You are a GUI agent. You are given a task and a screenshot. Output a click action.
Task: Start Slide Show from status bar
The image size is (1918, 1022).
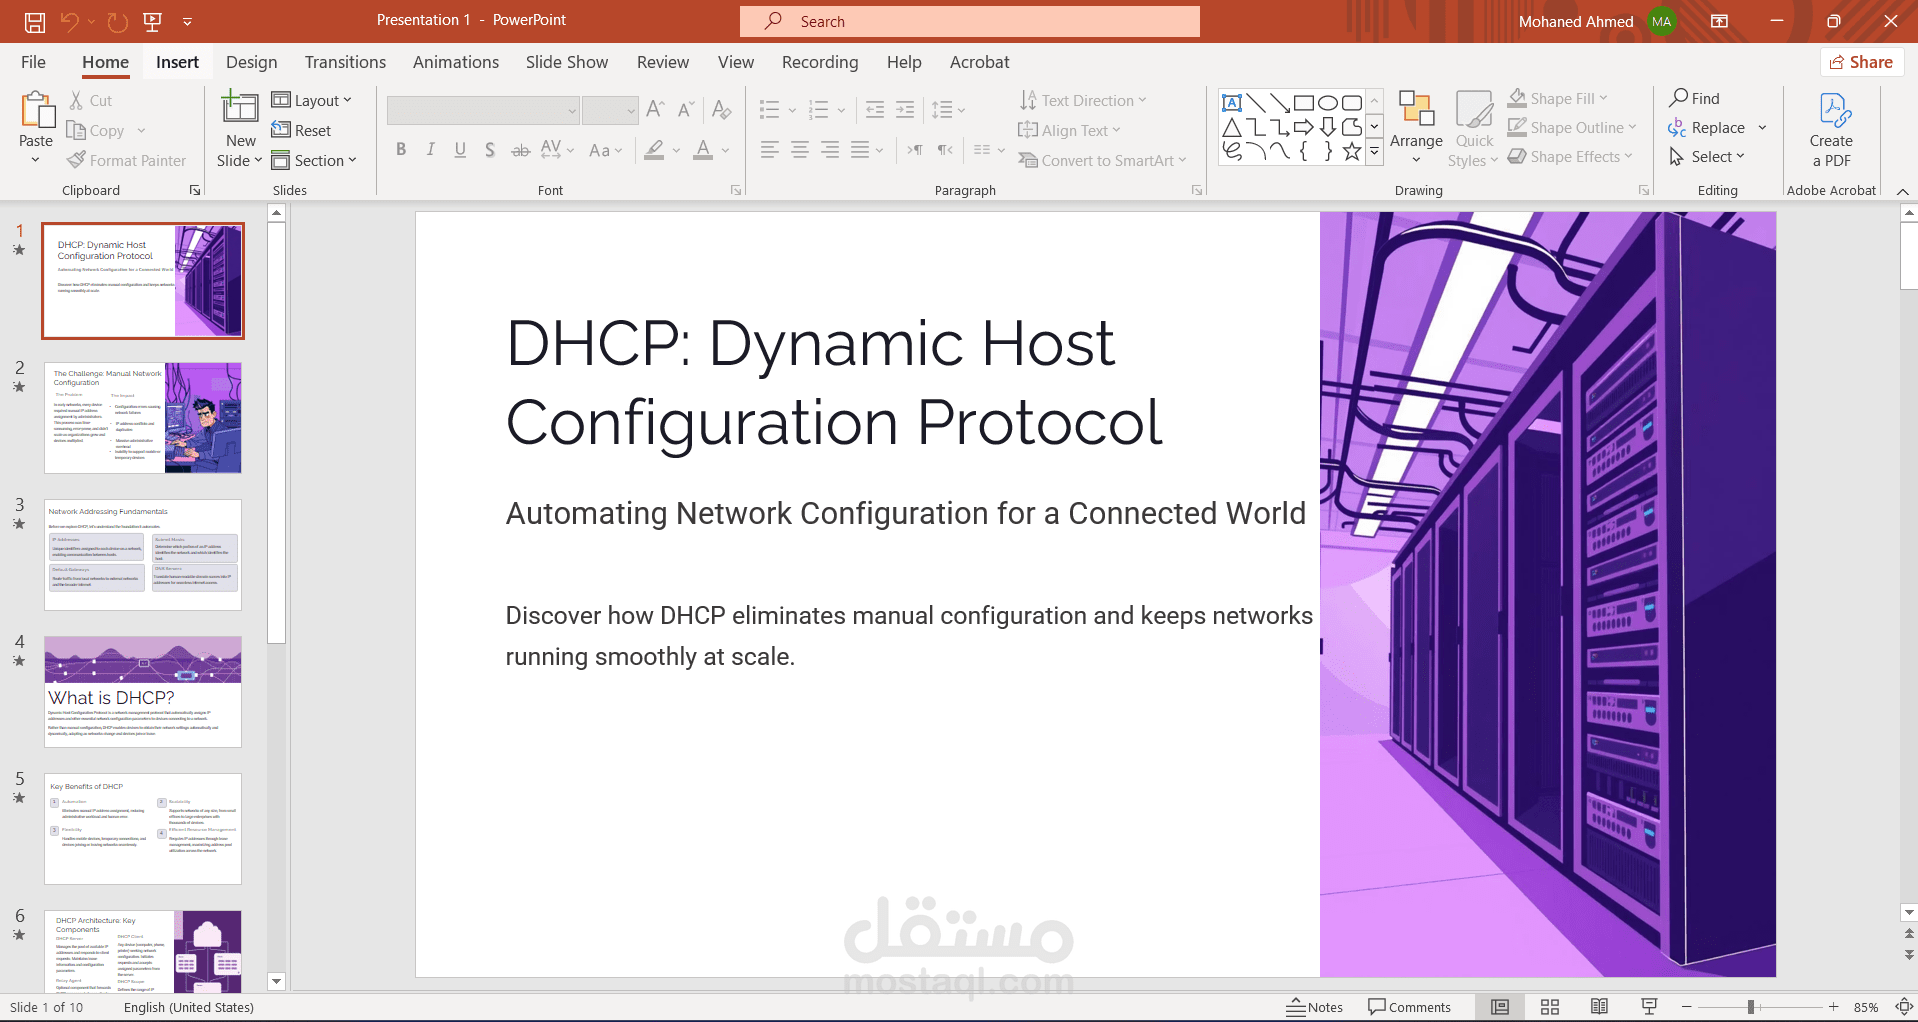tap(1650, 1007)
